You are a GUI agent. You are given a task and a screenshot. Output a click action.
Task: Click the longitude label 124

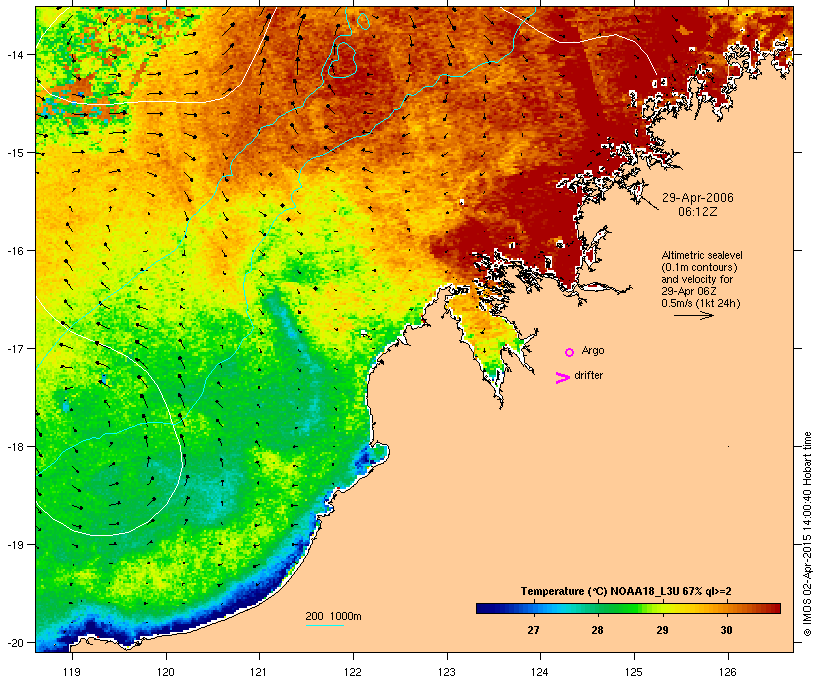[540, 672]
